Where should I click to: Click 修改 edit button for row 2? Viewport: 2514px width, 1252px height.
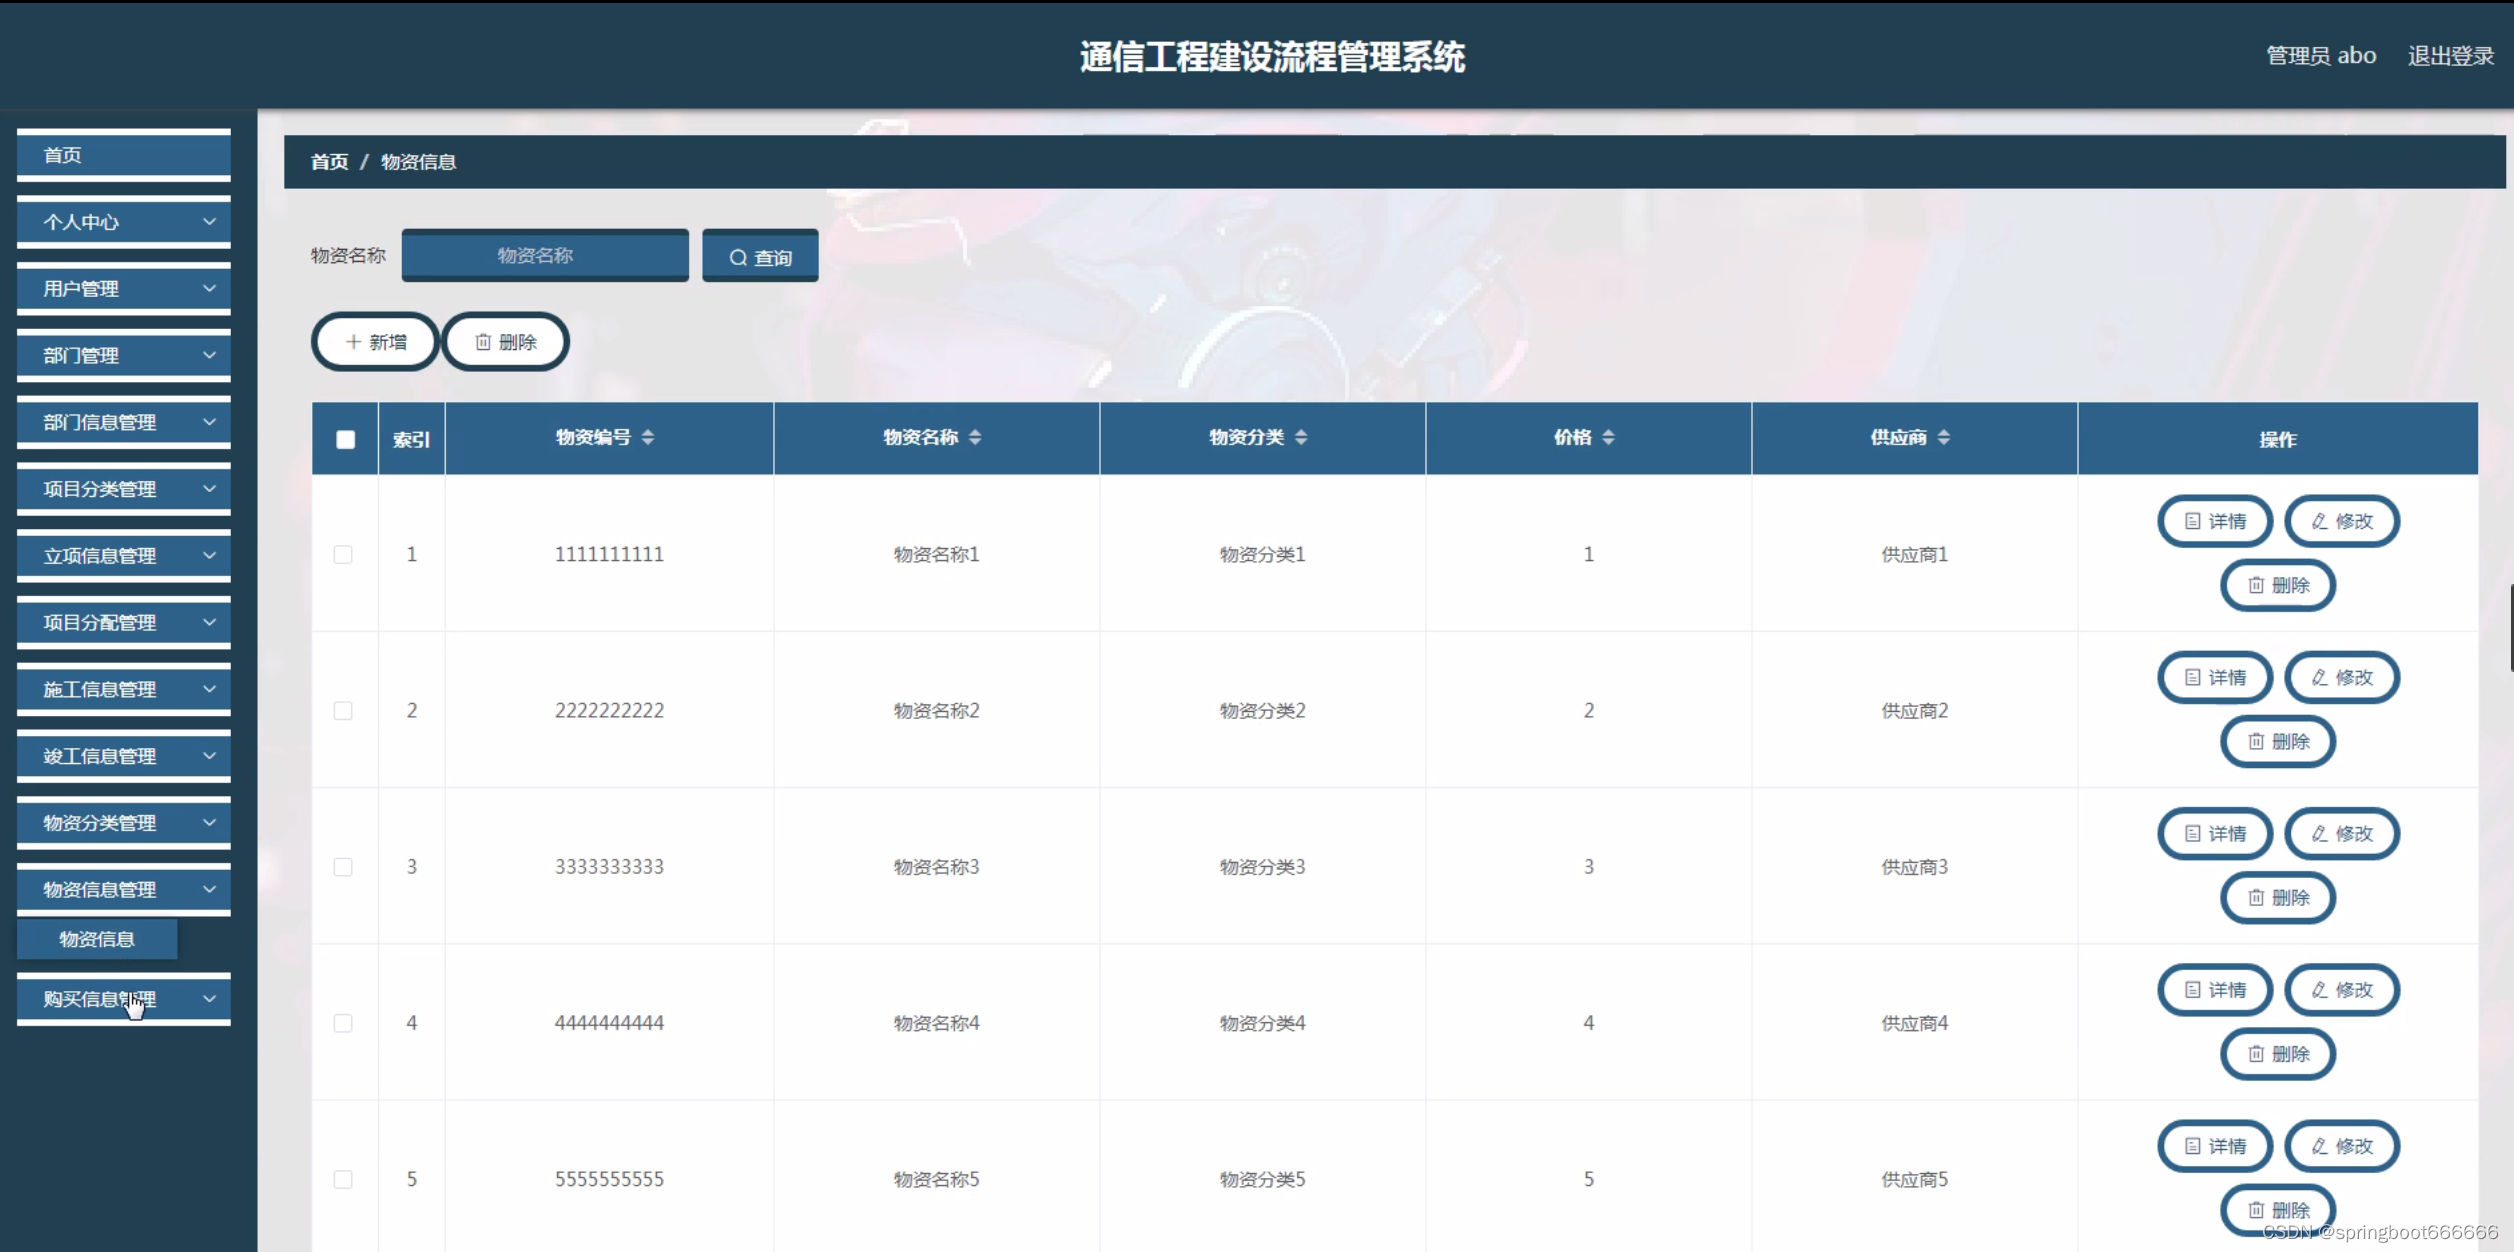click(x=2342, y=678)
